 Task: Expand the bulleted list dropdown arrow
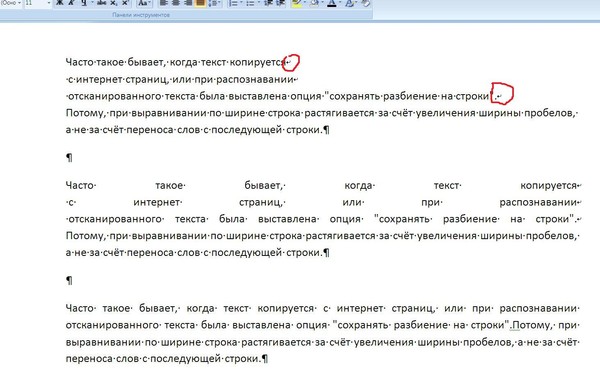click(x=259, y=3)
